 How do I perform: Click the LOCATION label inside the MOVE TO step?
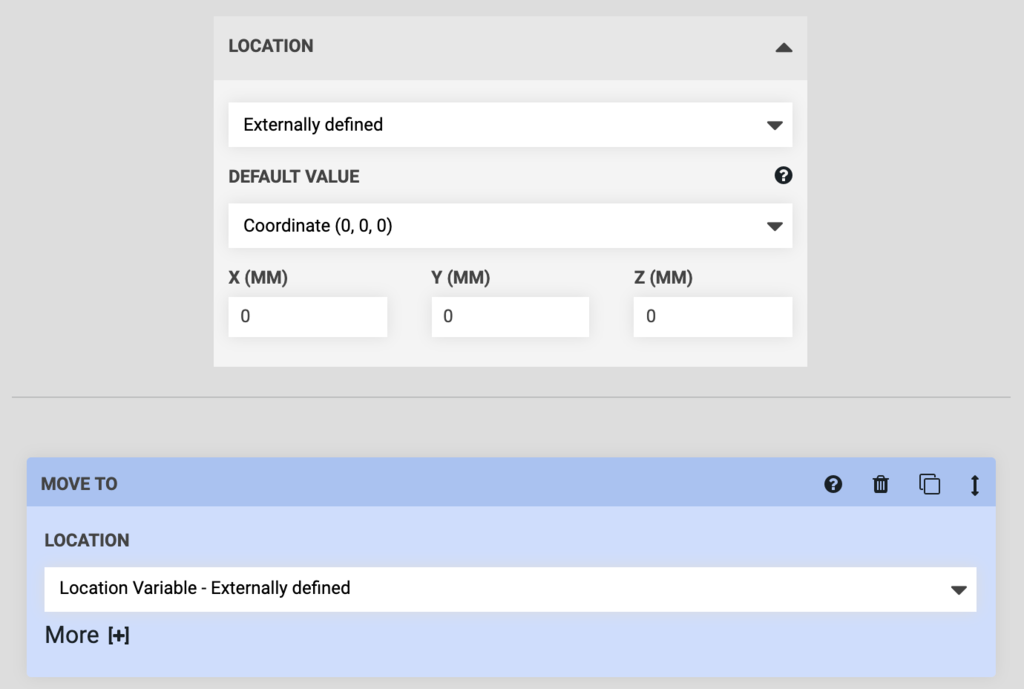(87, 540)
